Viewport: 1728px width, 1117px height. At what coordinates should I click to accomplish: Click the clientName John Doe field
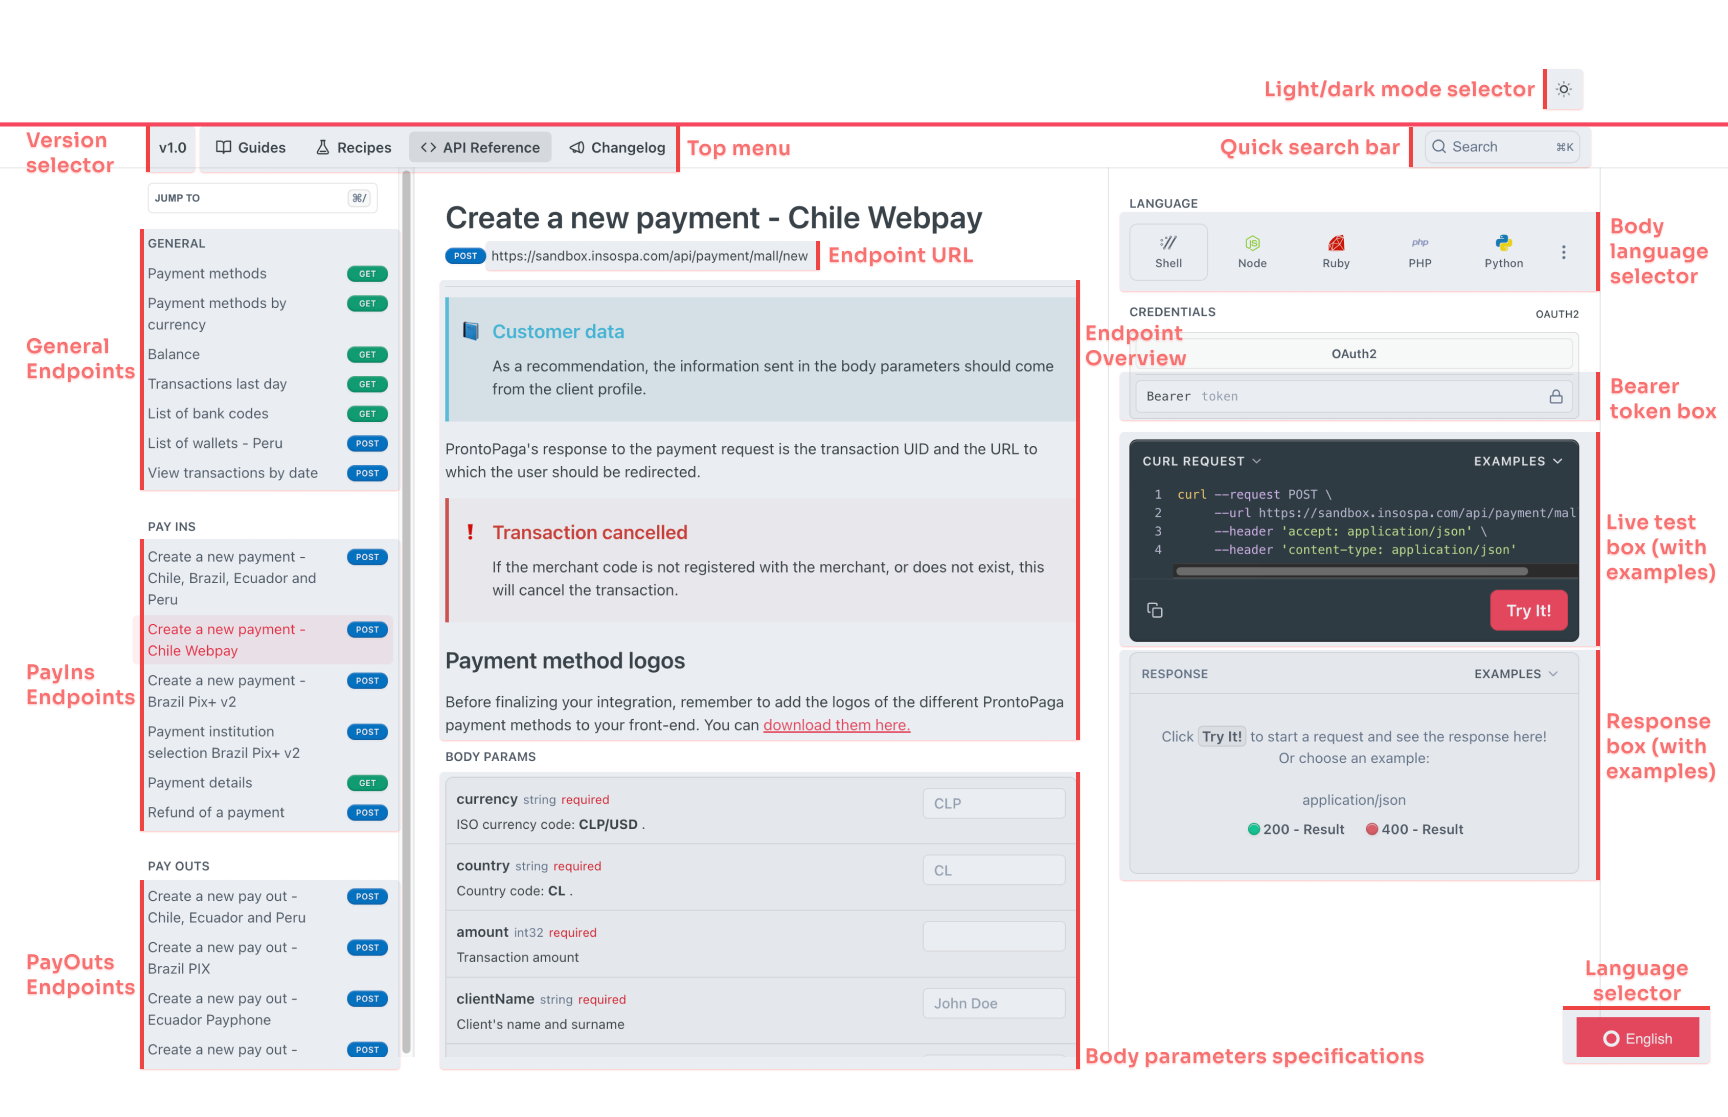(994, 1004)
